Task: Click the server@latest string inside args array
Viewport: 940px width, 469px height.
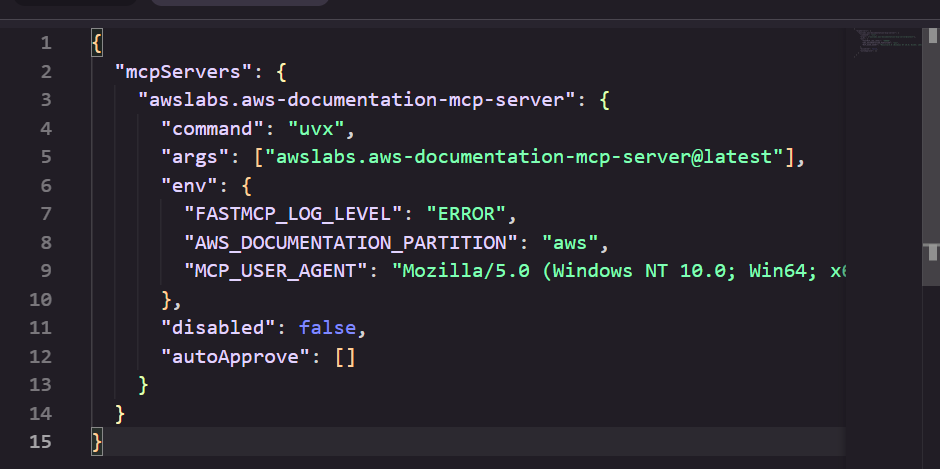Action: [525, 157]
